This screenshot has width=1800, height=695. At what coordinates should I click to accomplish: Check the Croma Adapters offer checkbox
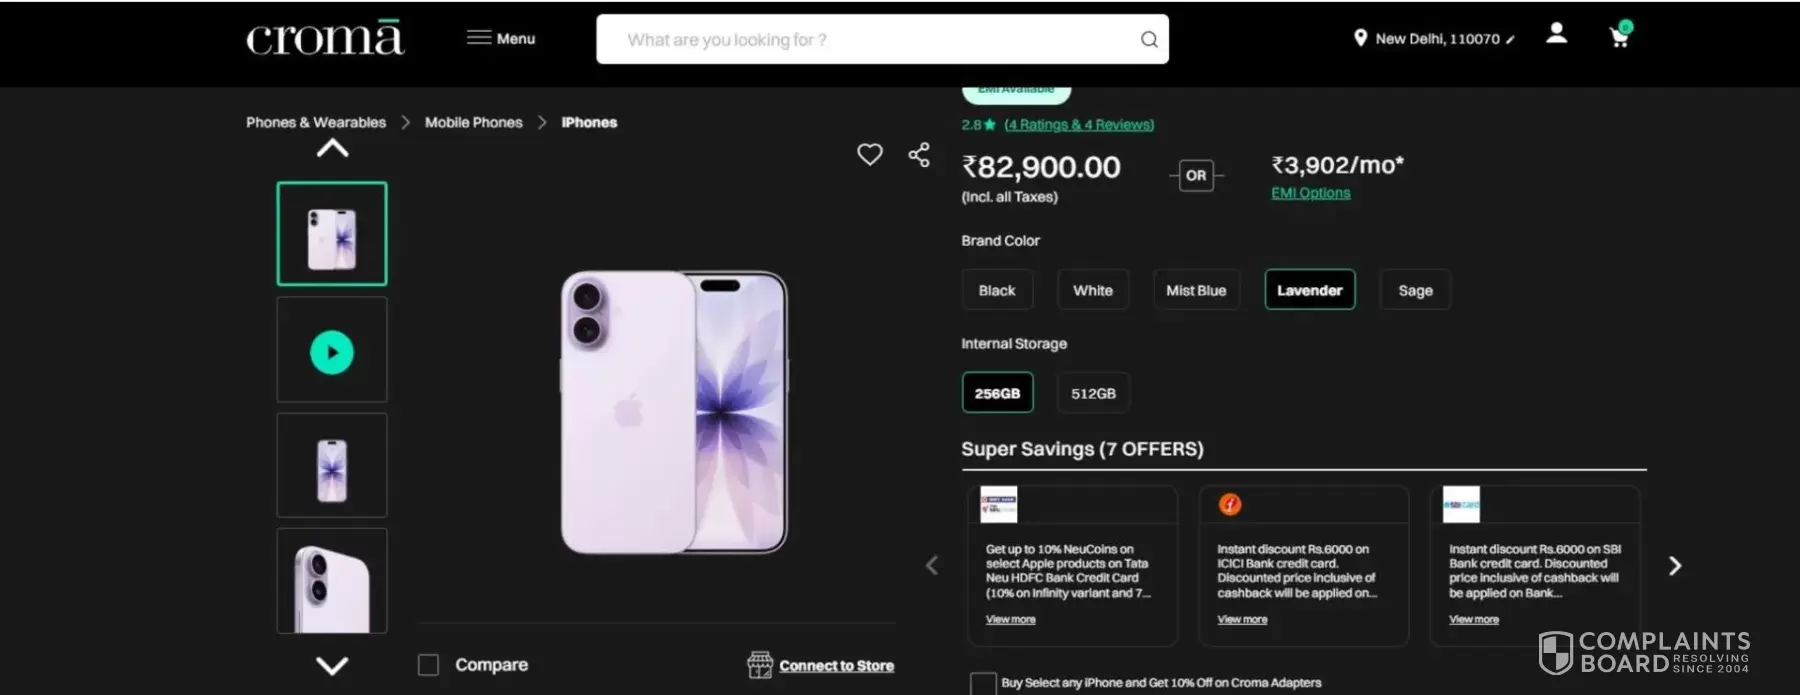(983, 684)
